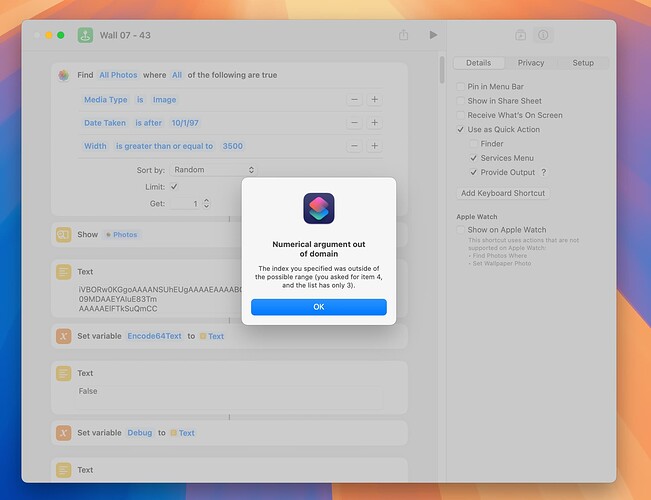Click the Wall 07 - 43 shortcut title

pos(125,35)
